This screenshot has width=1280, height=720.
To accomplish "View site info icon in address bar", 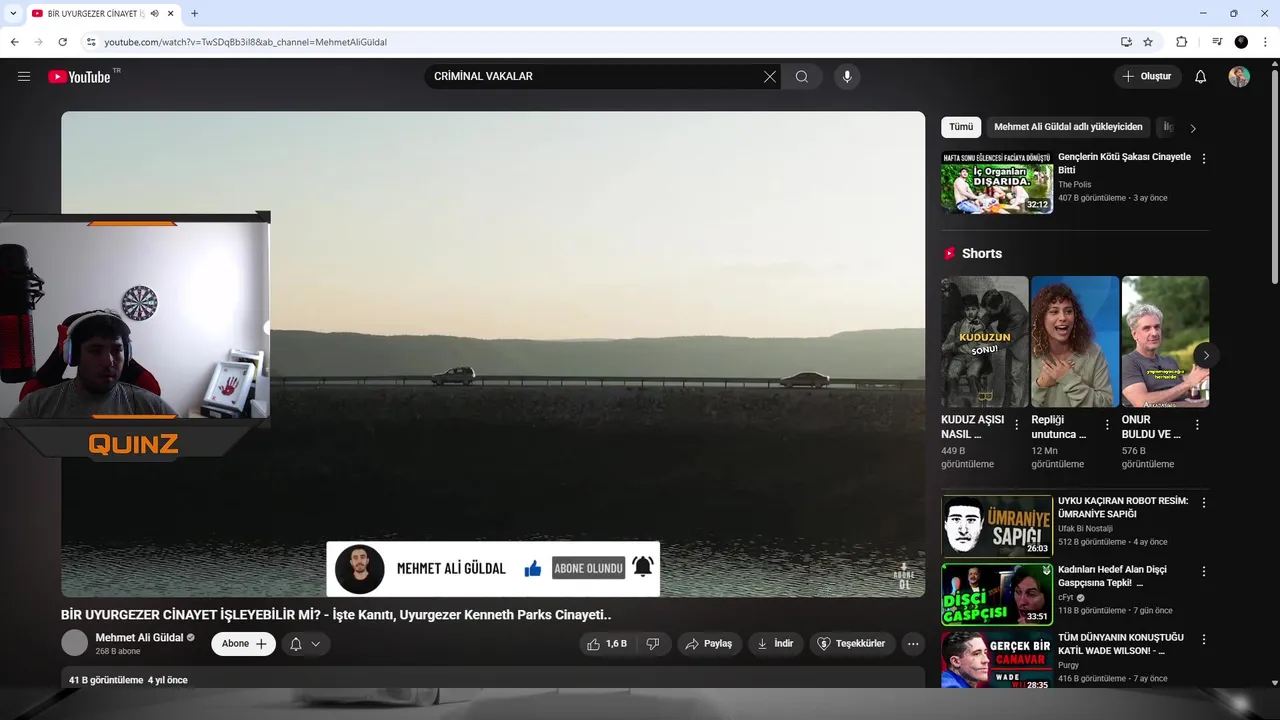I will click(91, 42).
